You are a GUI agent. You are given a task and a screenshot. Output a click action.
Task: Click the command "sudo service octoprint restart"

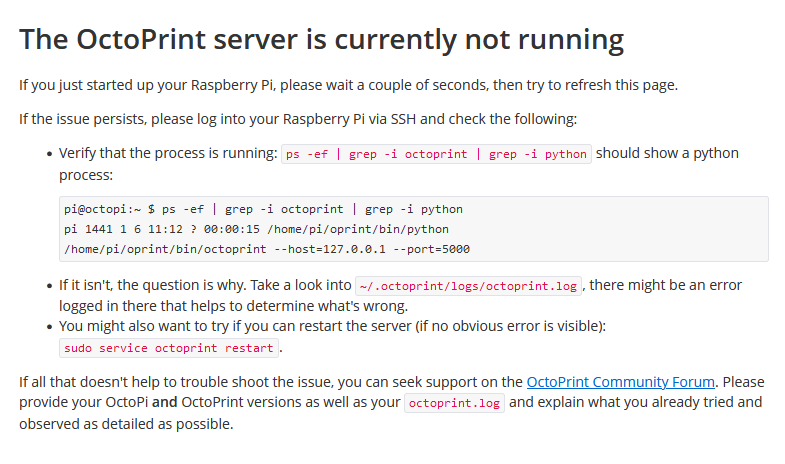(x=169, y=348)
